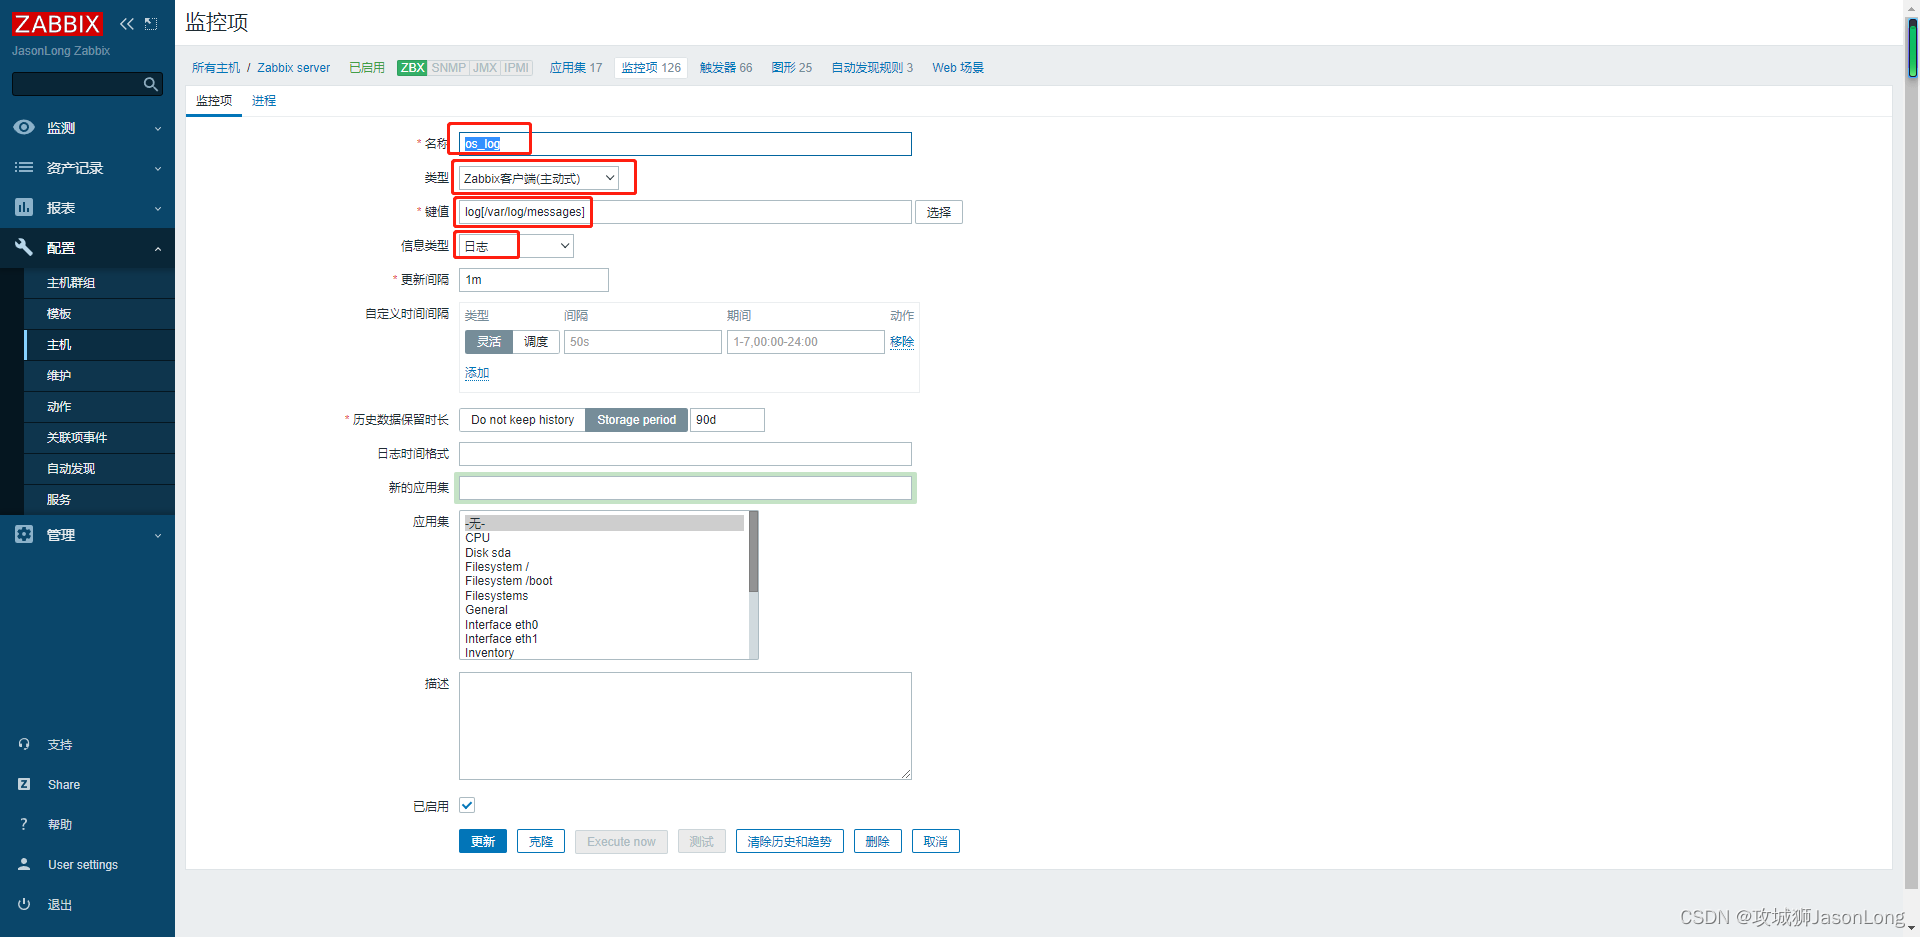
Task: Click the wrench icon for 配置
Action: coord(24,247)
